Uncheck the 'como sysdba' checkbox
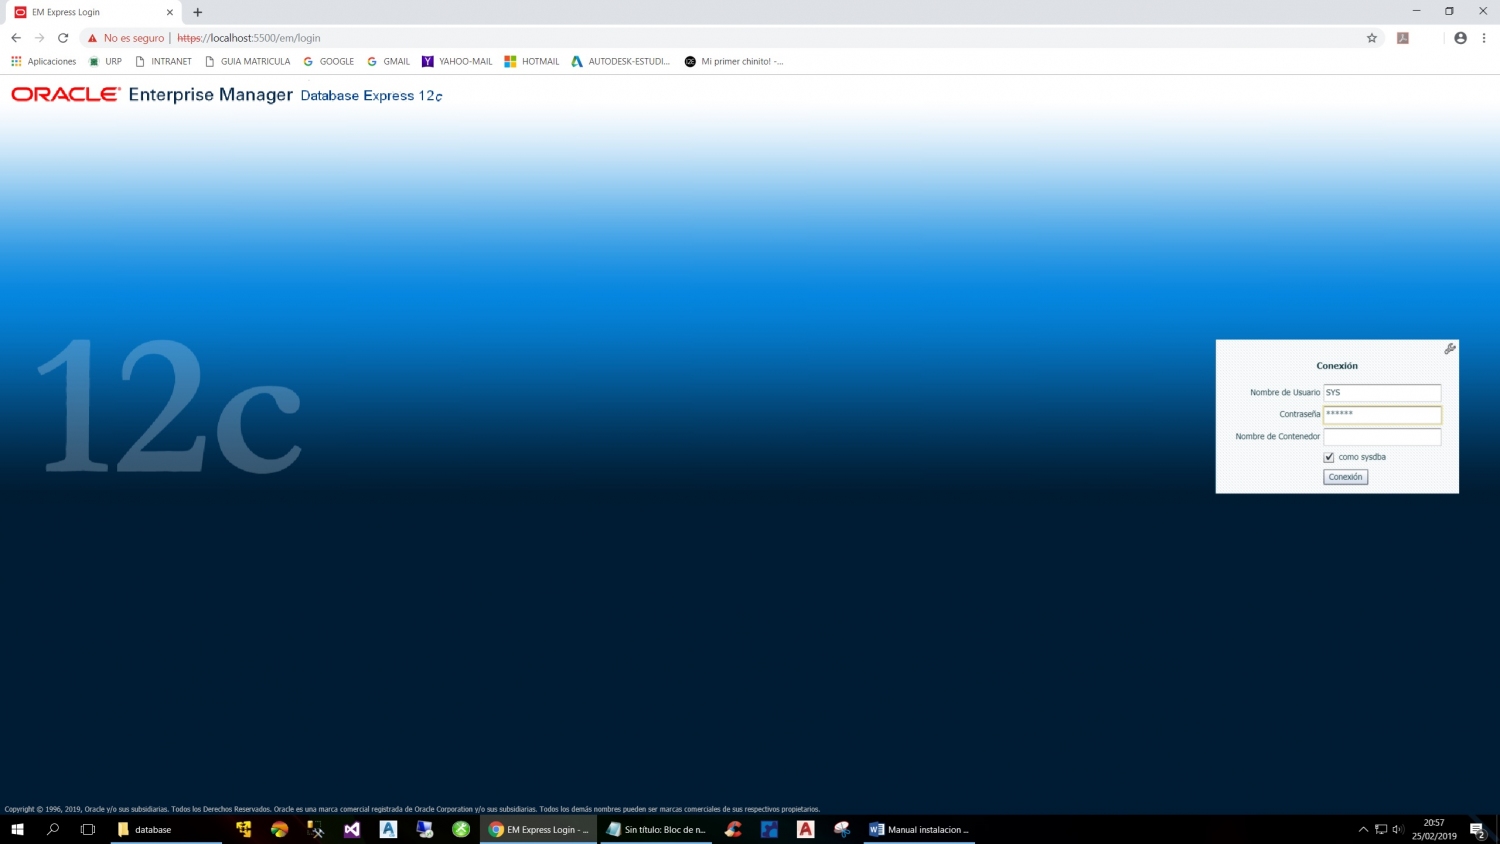 (x=1329, y=457)
